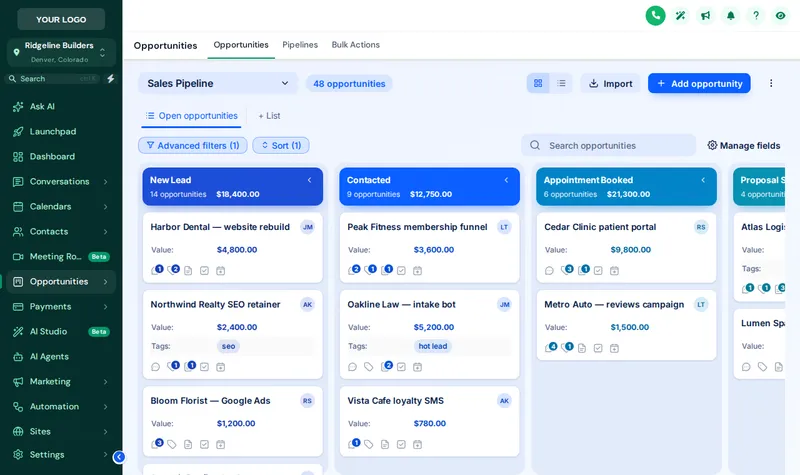Click the help question mark icon
Viewport: 800px width, 475px height.
pyautogui.click(x=756, y=16)
